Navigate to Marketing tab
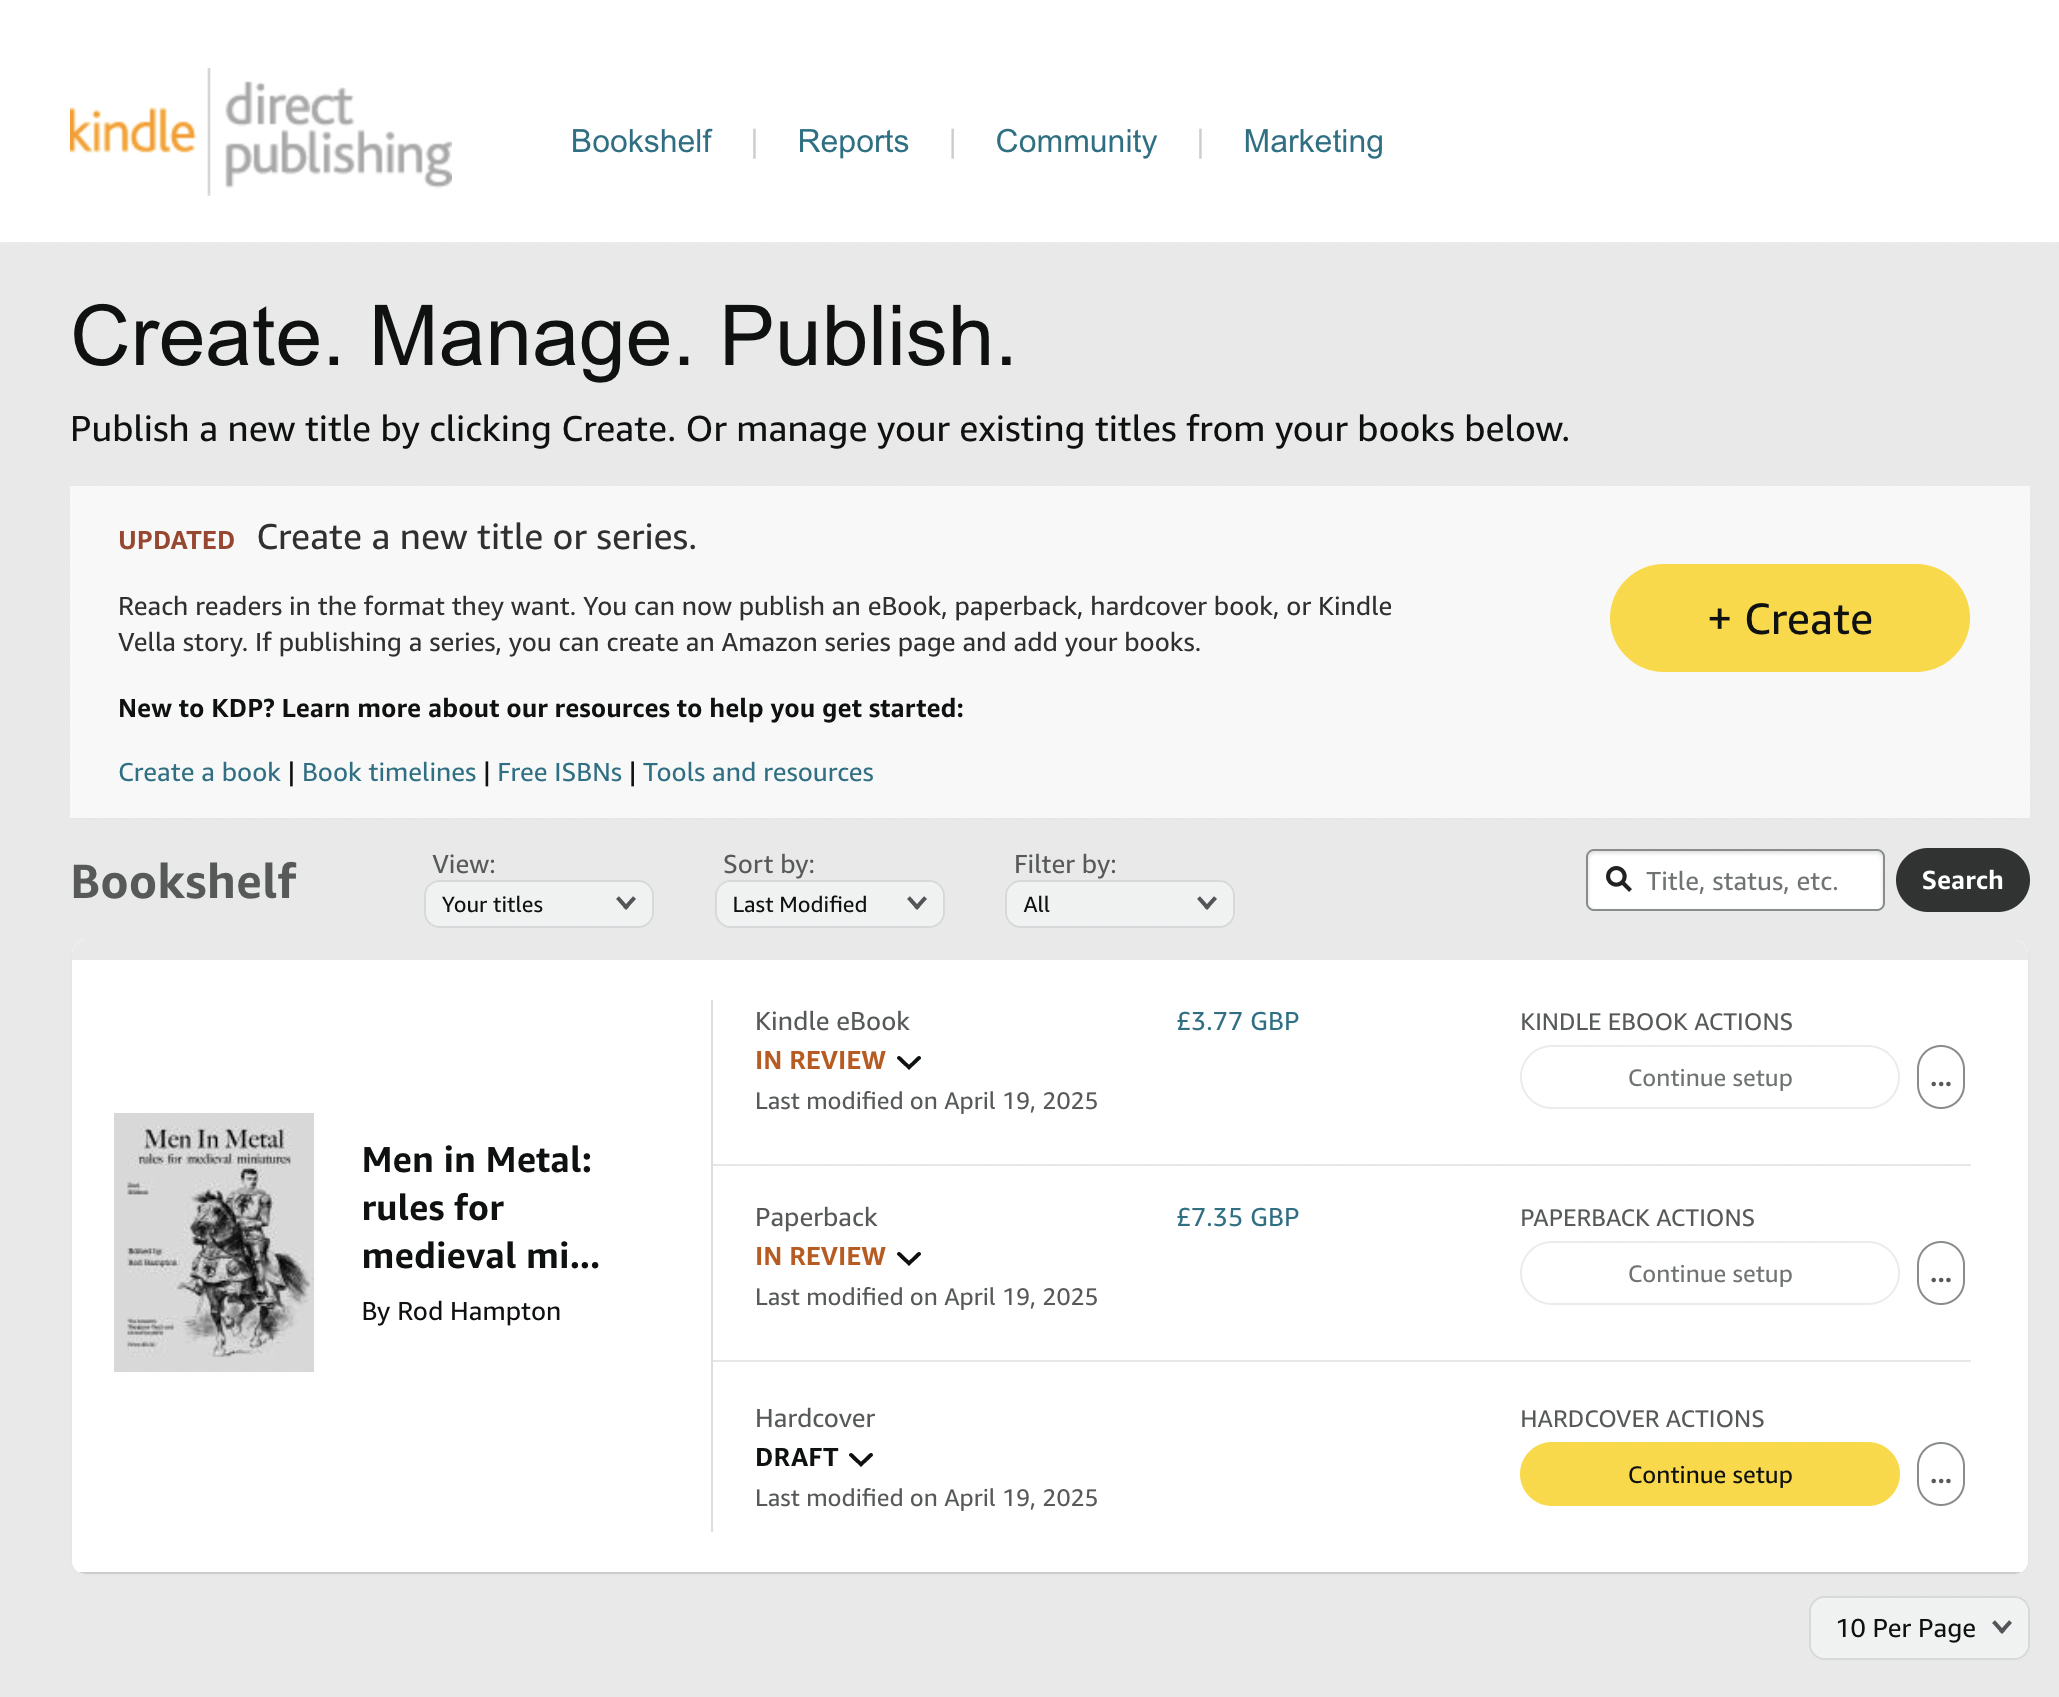 pyautogui.click(x=1312, y=141)
